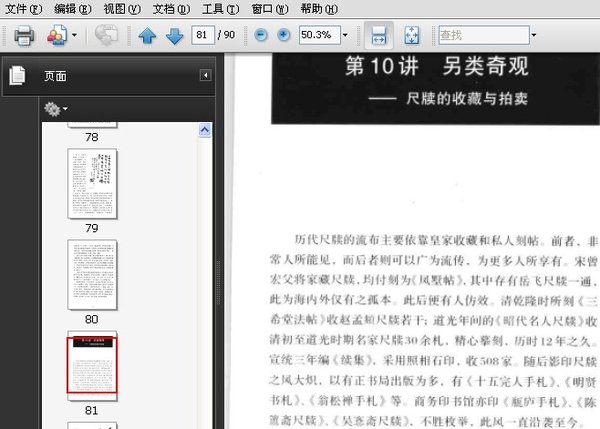Collapse the Pages navigation panel
Viewport: 600px width, 429px height.
click(205, 75)
